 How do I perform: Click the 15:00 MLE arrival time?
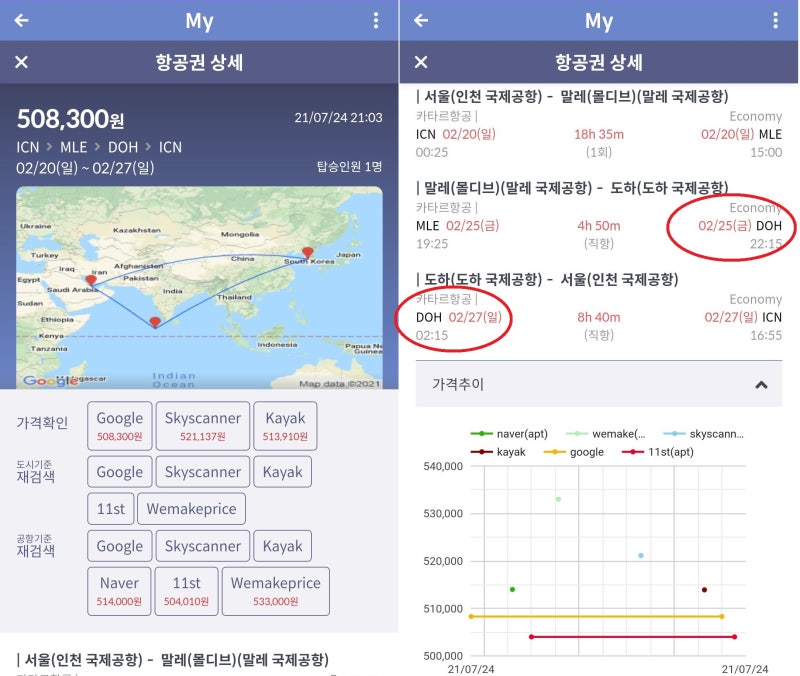(x=766, y=152)
